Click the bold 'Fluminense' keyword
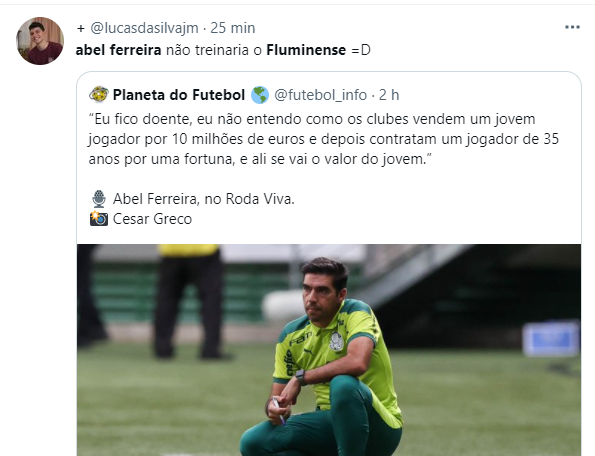 pyautogui.click(x=306, y=50)
